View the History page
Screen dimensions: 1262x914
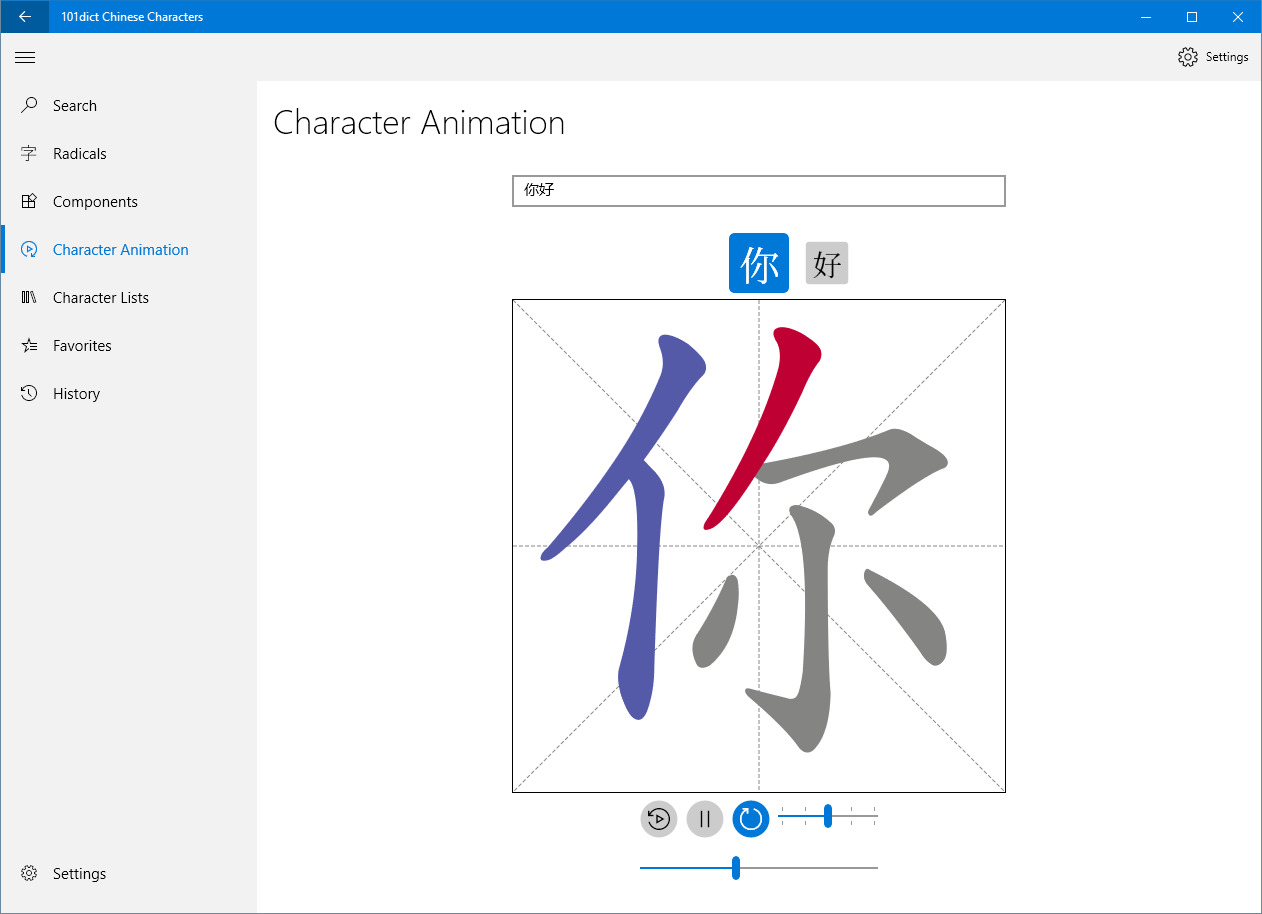76,394
